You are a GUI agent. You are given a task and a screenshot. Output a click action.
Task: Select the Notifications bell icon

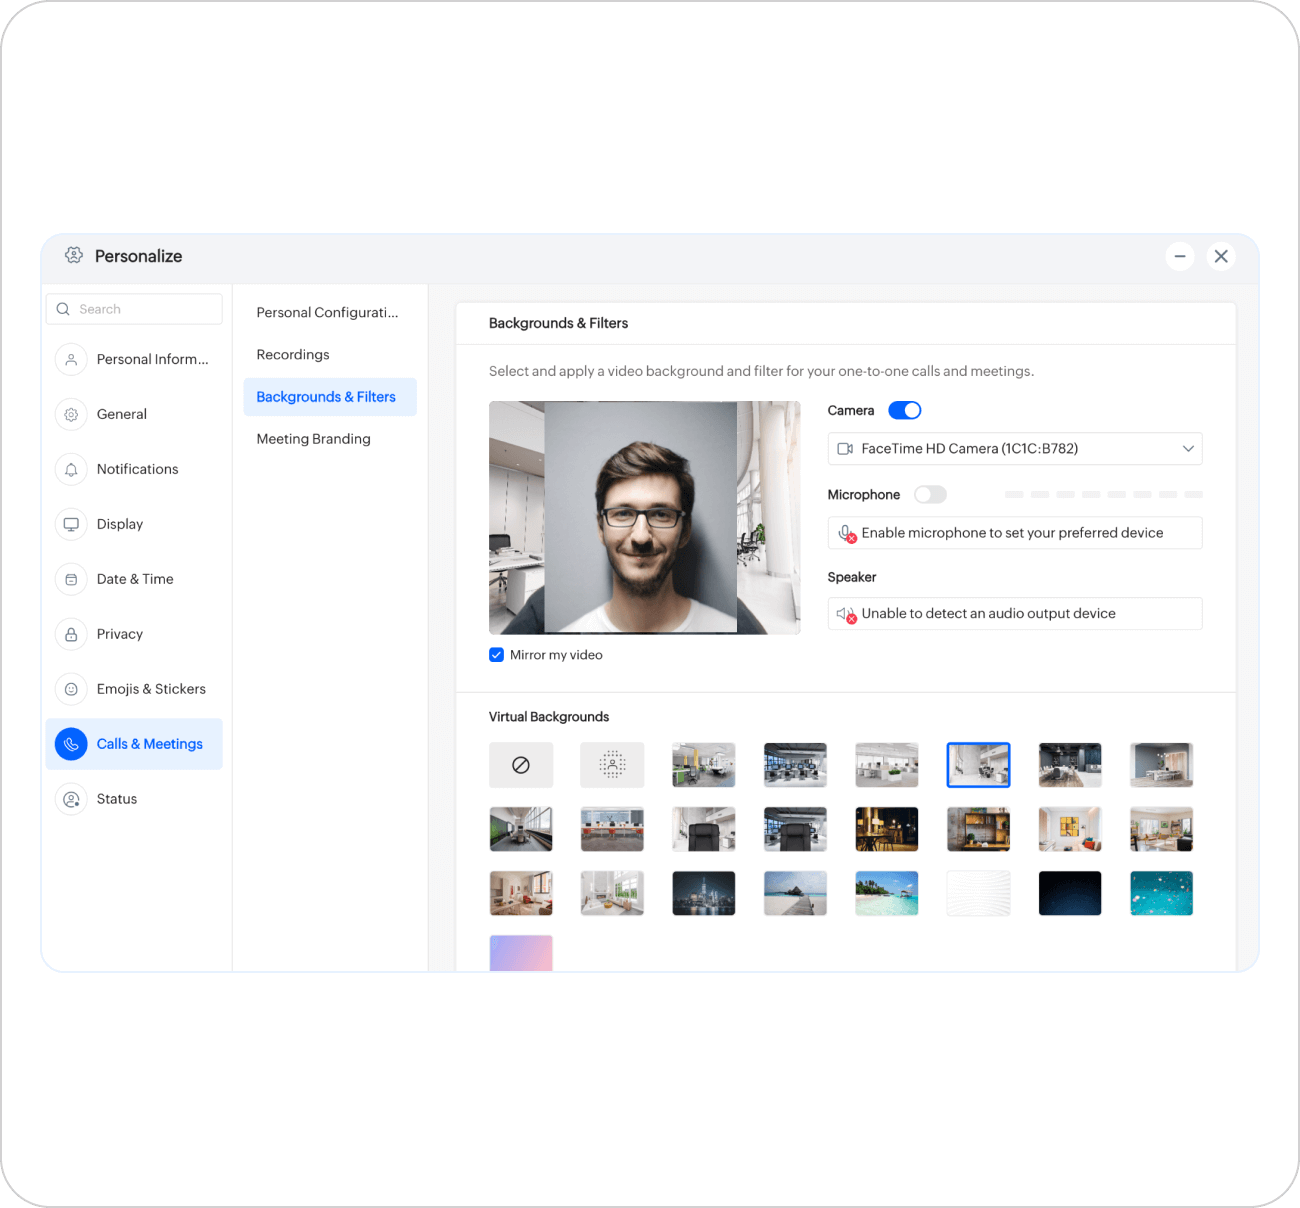click(70, 469)
